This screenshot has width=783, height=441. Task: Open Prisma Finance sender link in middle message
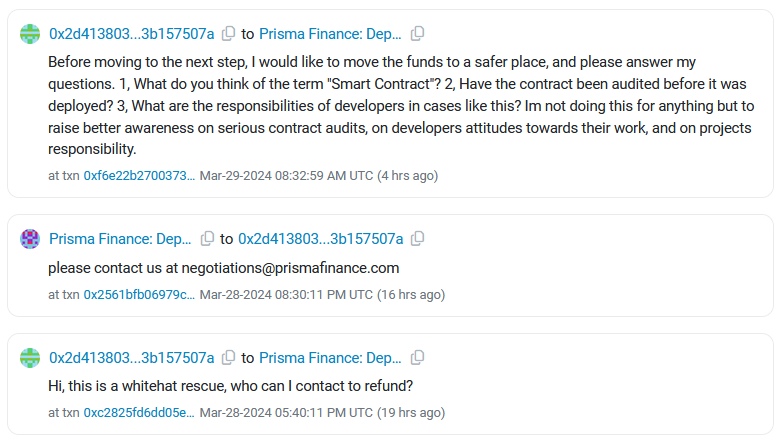point(120,239)
